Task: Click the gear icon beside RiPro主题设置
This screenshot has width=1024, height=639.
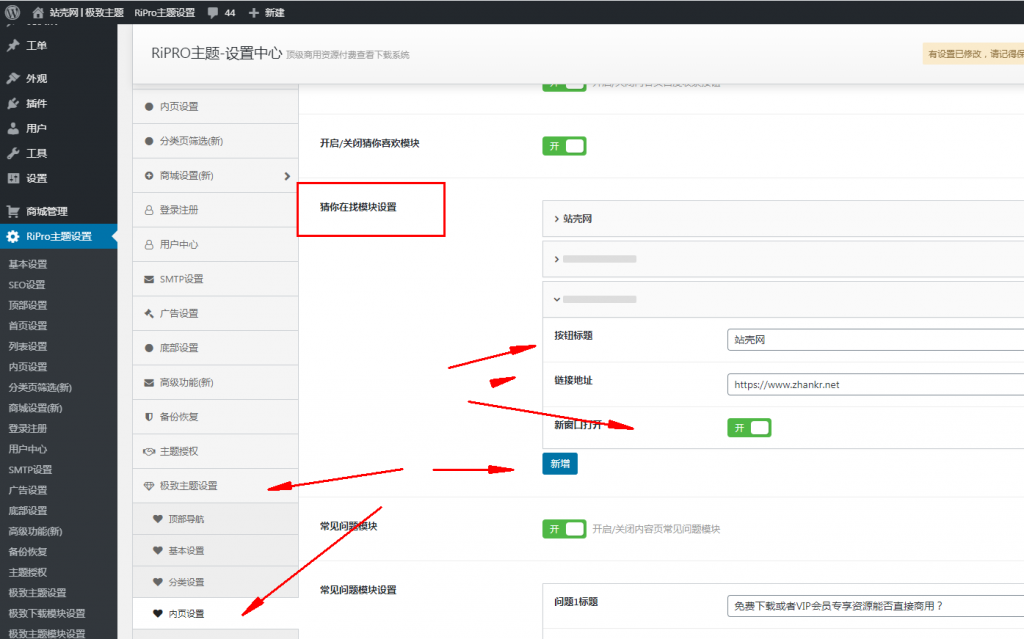Action: pos(13,237)
